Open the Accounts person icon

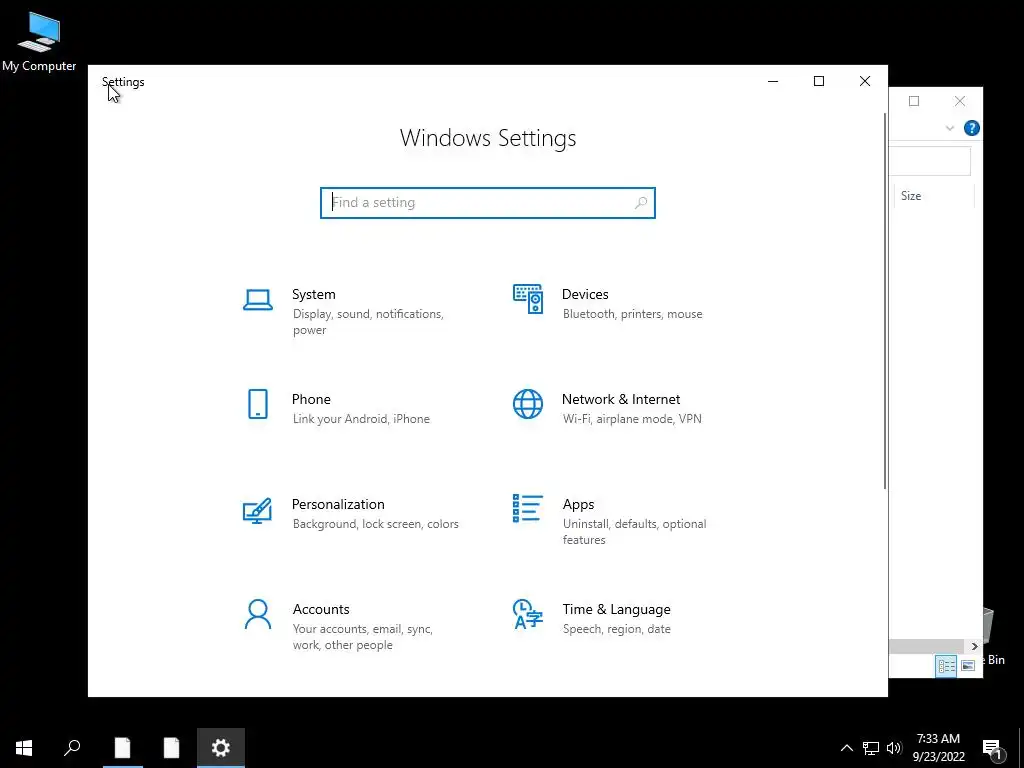tap(258, 615)
